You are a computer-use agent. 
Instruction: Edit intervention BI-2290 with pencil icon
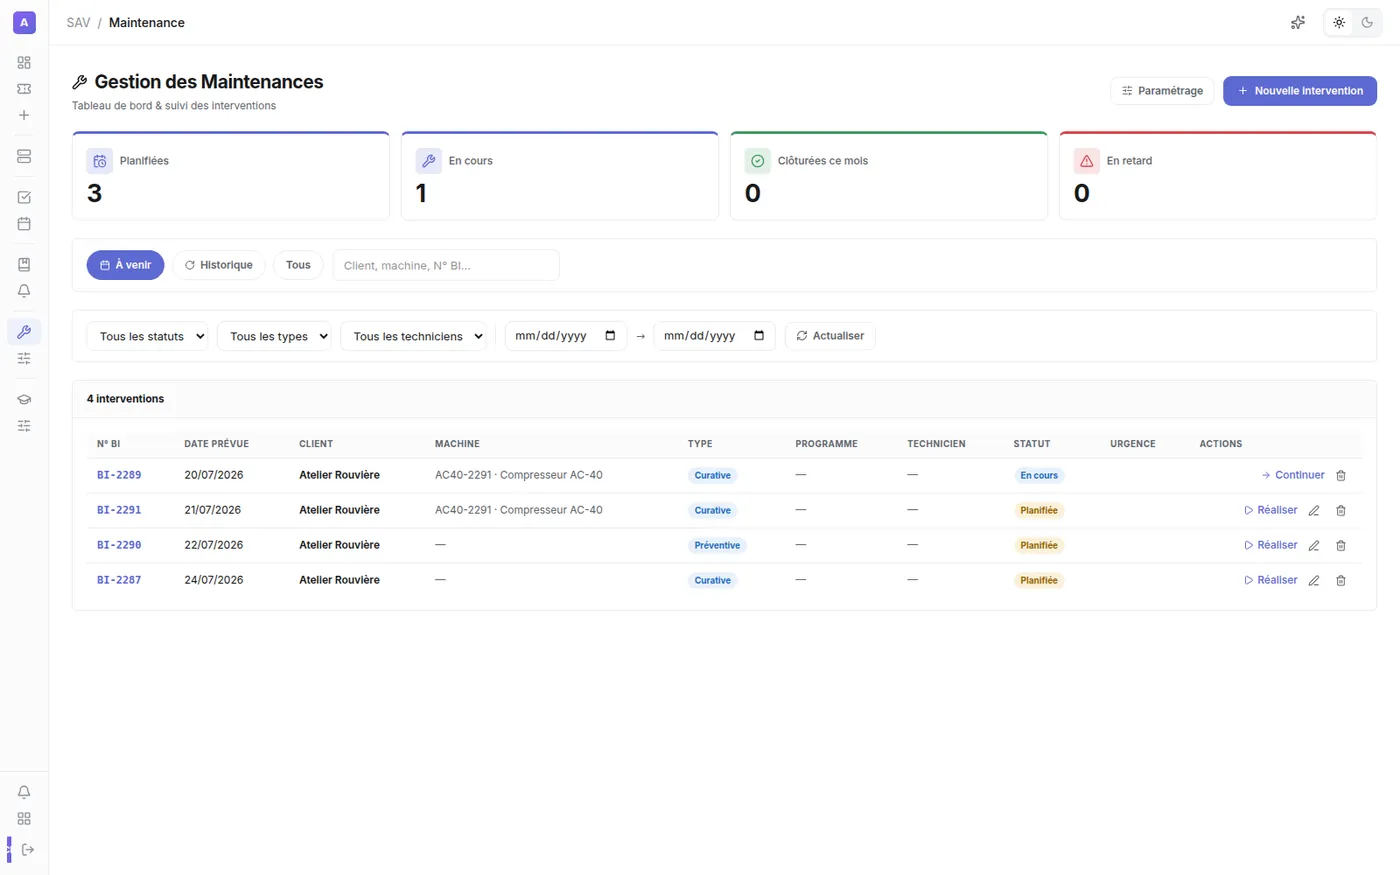click(x=1314, y=546)
